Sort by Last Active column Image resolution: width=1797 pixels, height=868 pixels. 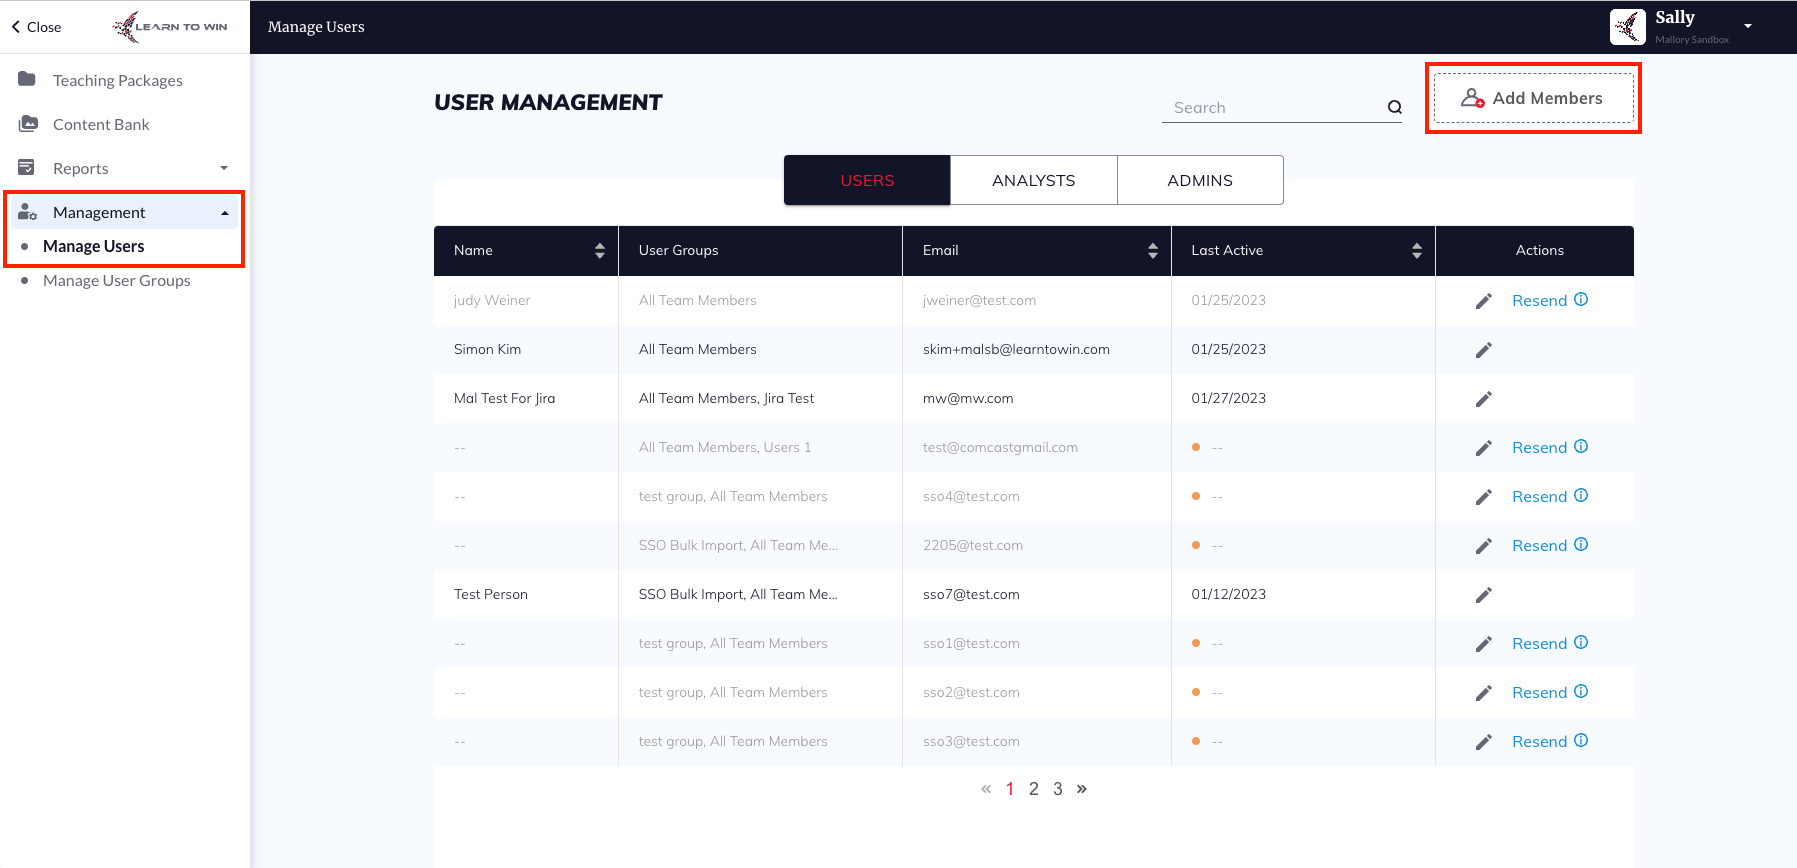tap(1416, 251)
